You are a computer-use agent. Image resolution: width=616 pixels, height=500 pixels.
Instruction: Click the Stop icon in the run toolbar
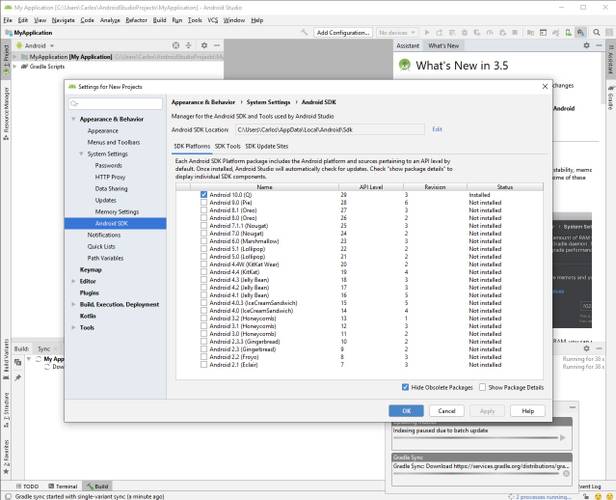pyautogui.click(x=515, y=33)
